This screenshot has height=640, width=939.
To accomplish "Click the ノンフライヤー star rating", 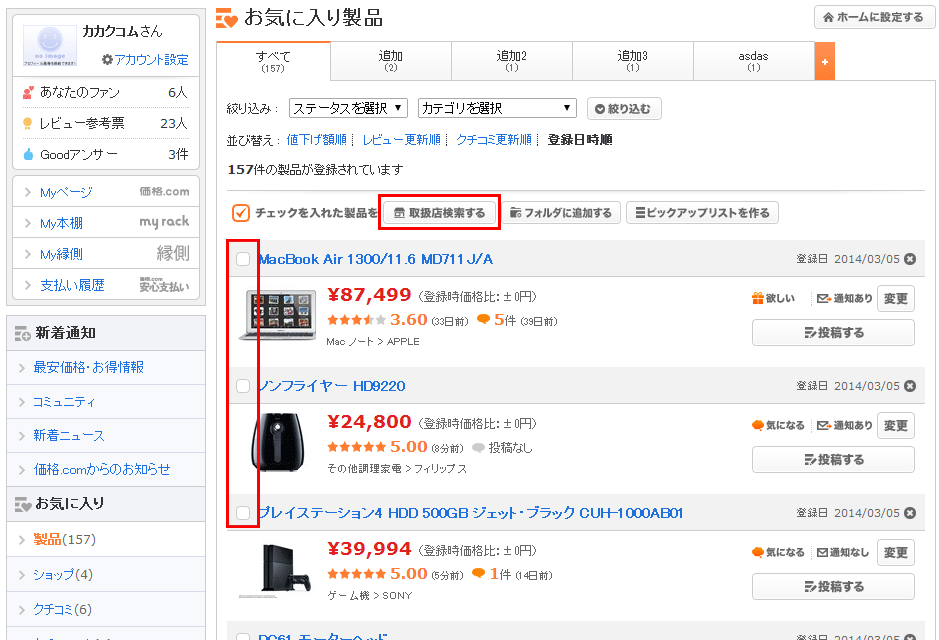I will click(356, 447).
